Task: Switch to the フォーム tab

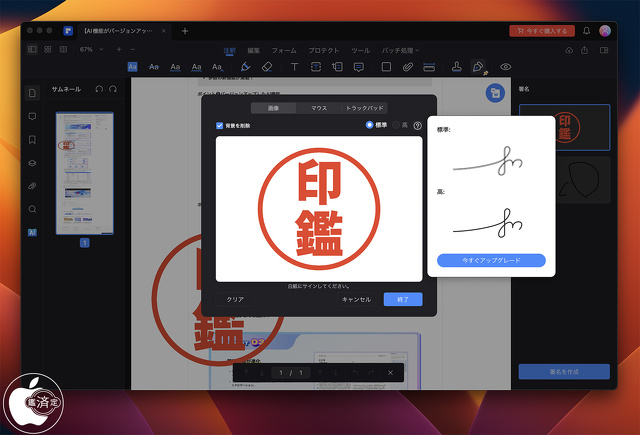Action: point(284,51)
